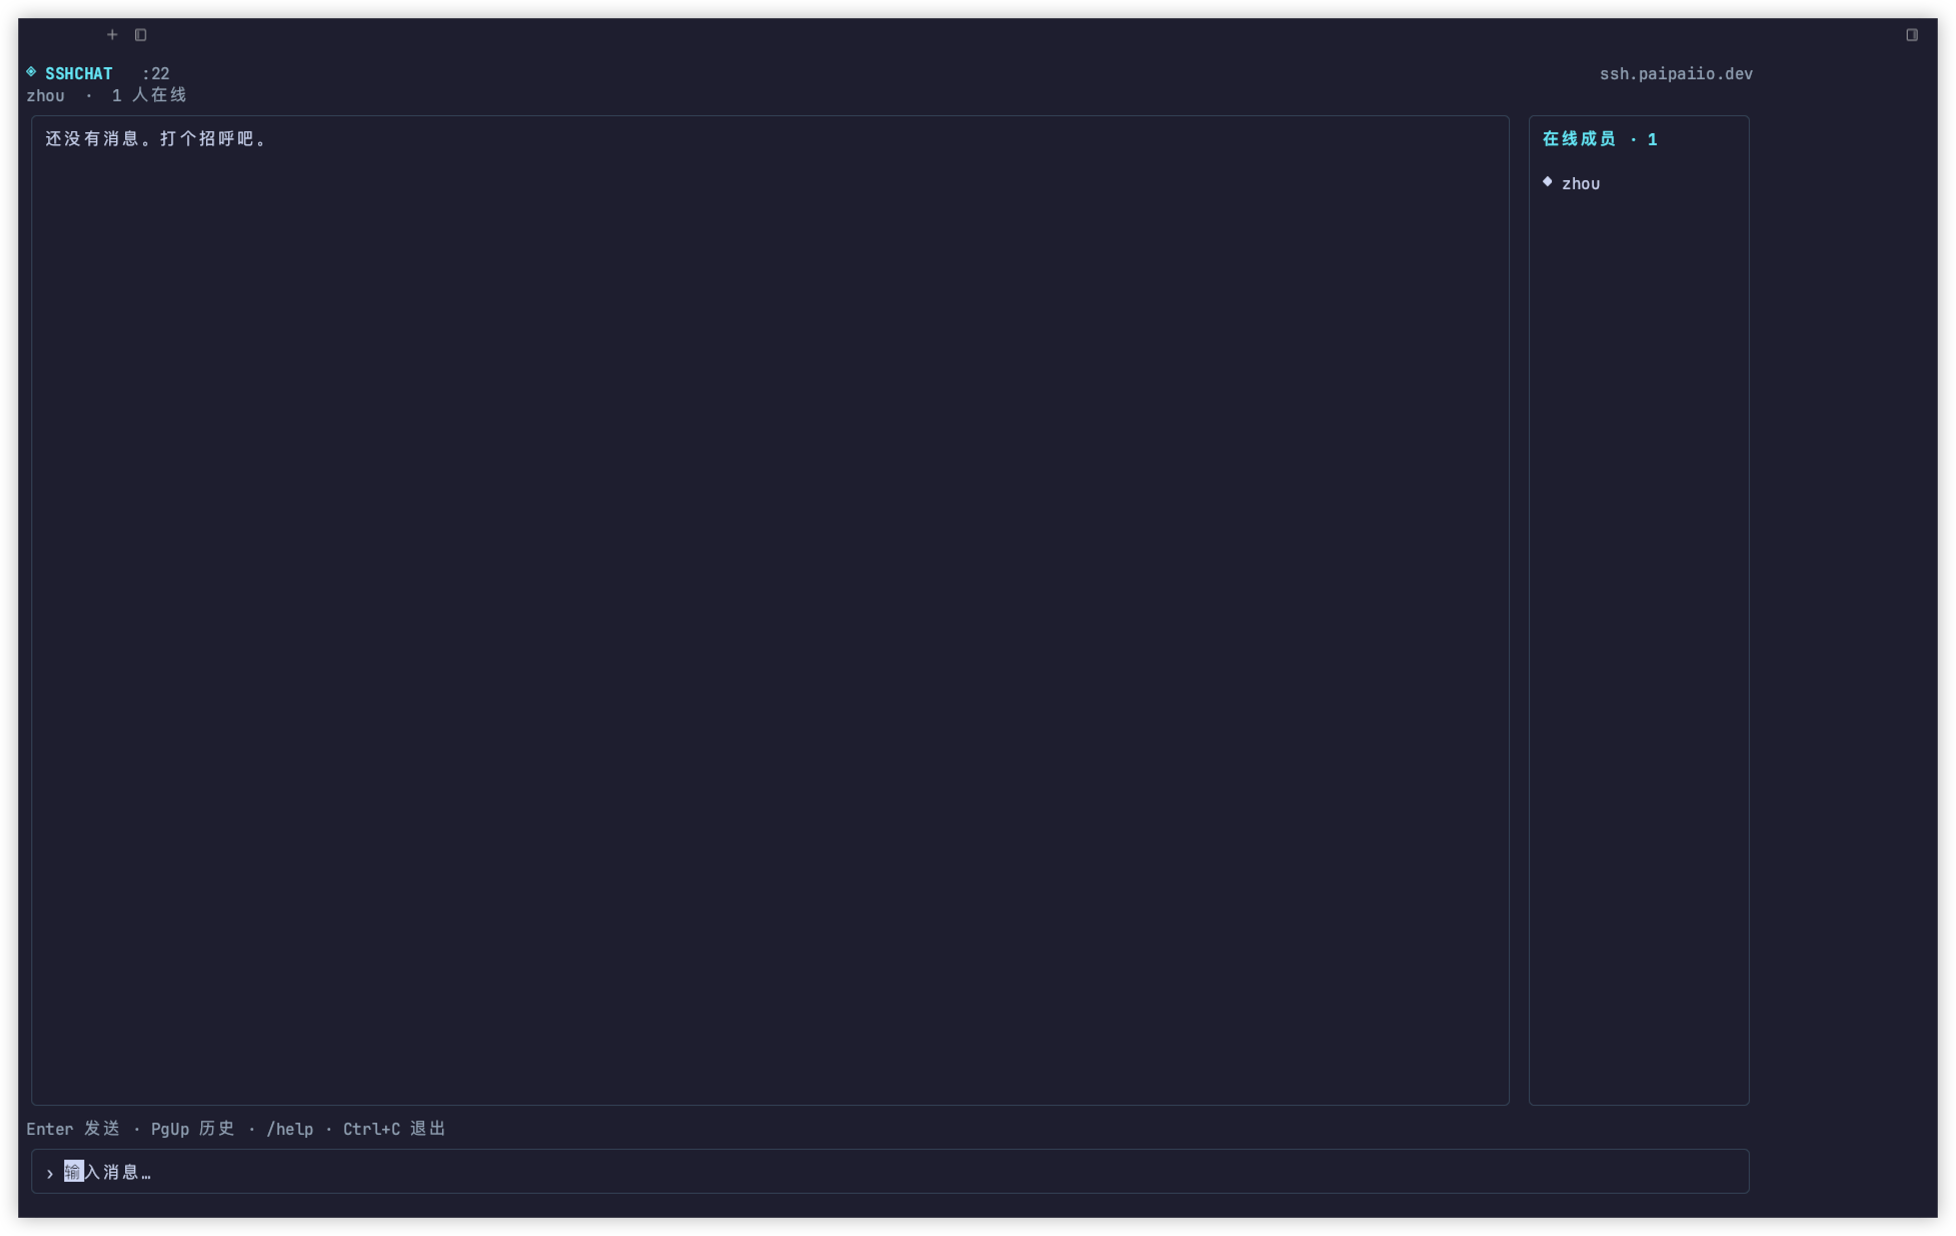Click the 'Ctrl+C 退出' hint
Image resolution: width=1956 pixels, height=1236 pixels.
click(394, 1129)
